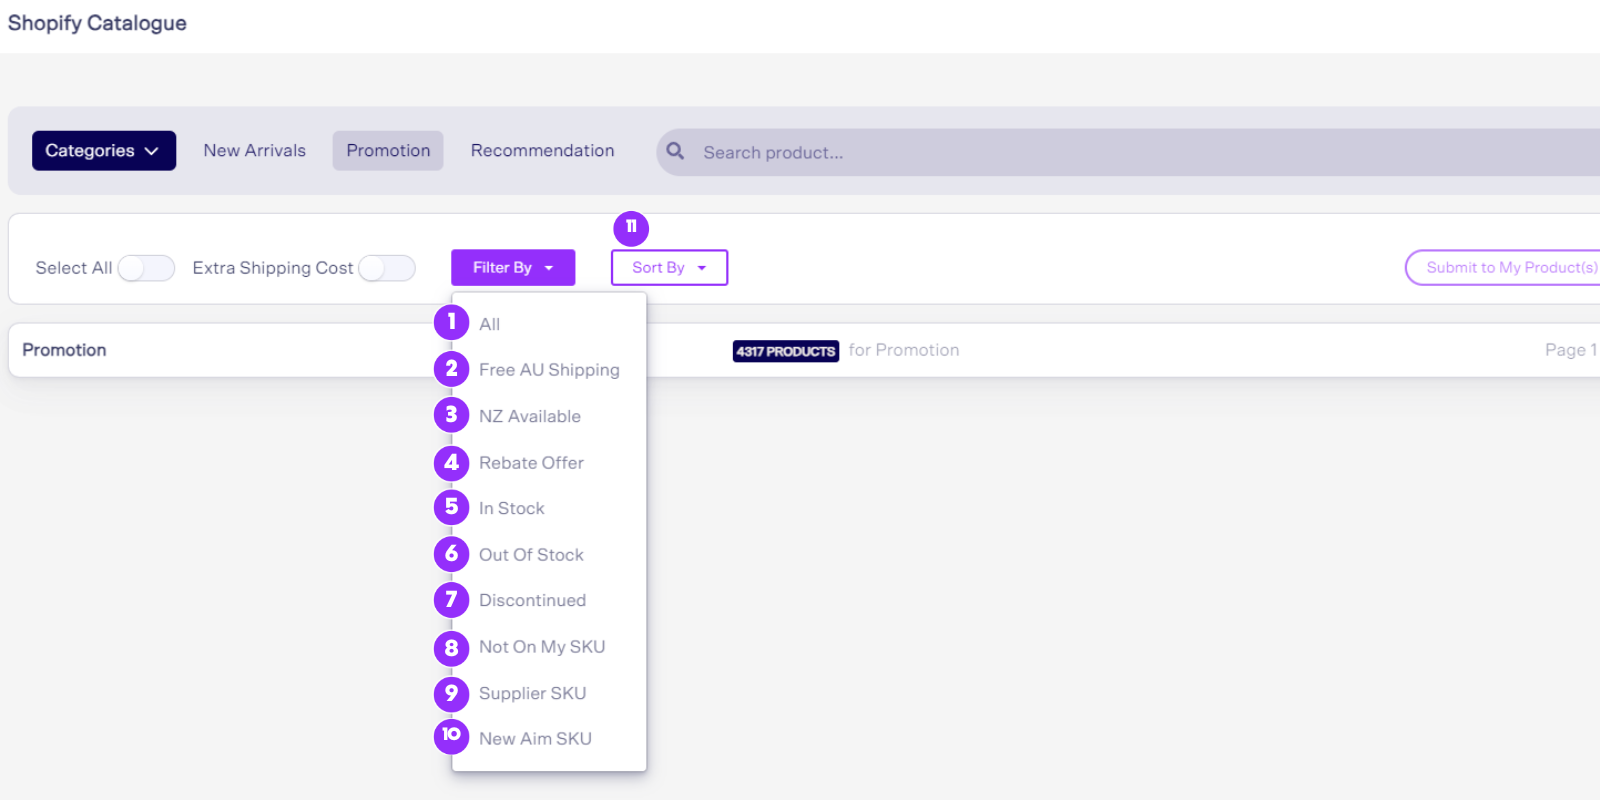Switch to New Arrivals tab
This screenshot has width=1600, height=800.
pyautogui.click(x=255, y=151)
